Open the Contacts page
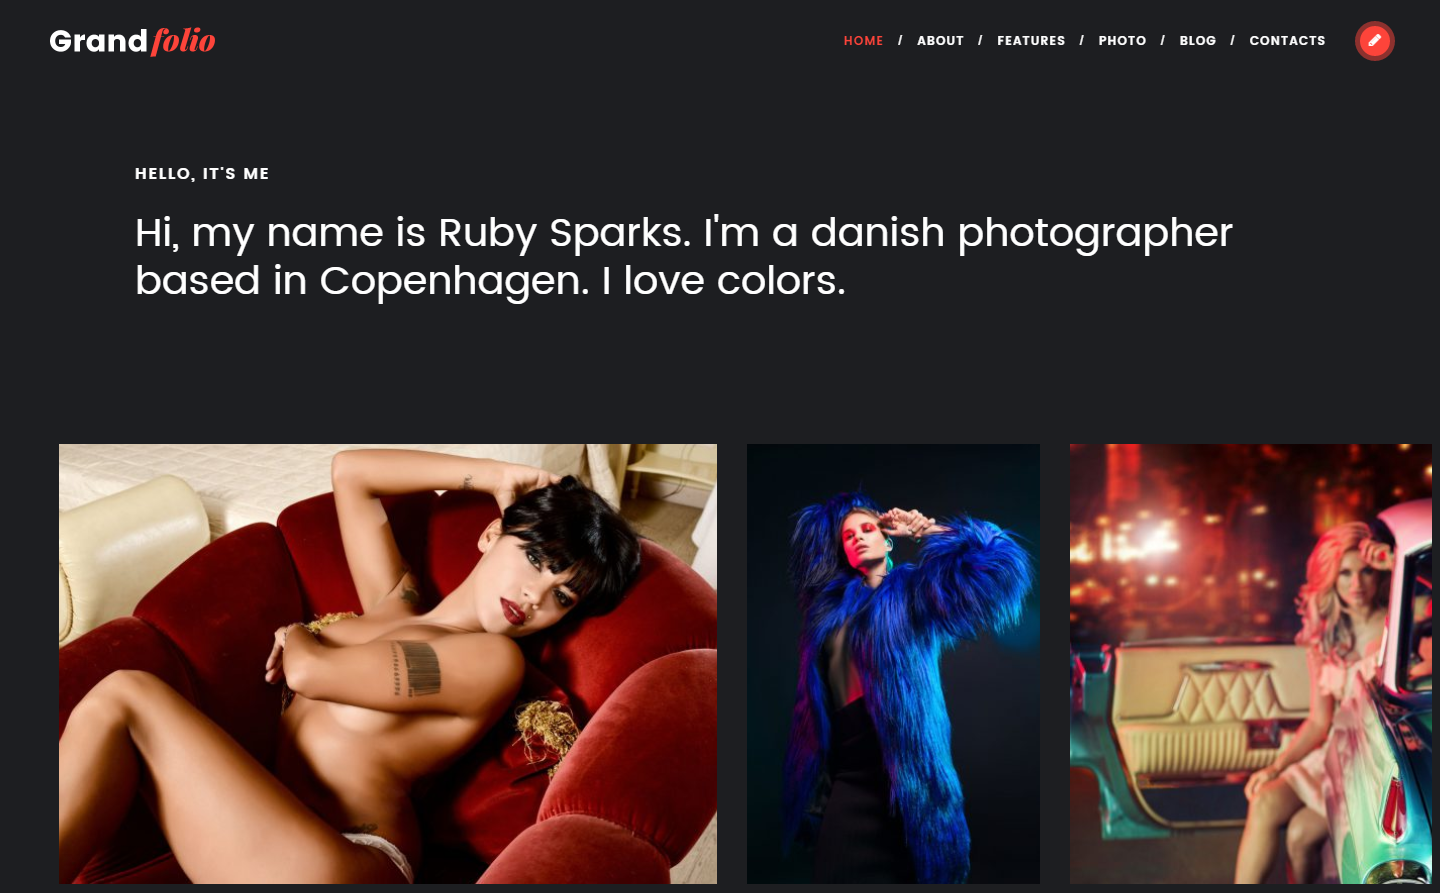 (x=1287, y=41)
